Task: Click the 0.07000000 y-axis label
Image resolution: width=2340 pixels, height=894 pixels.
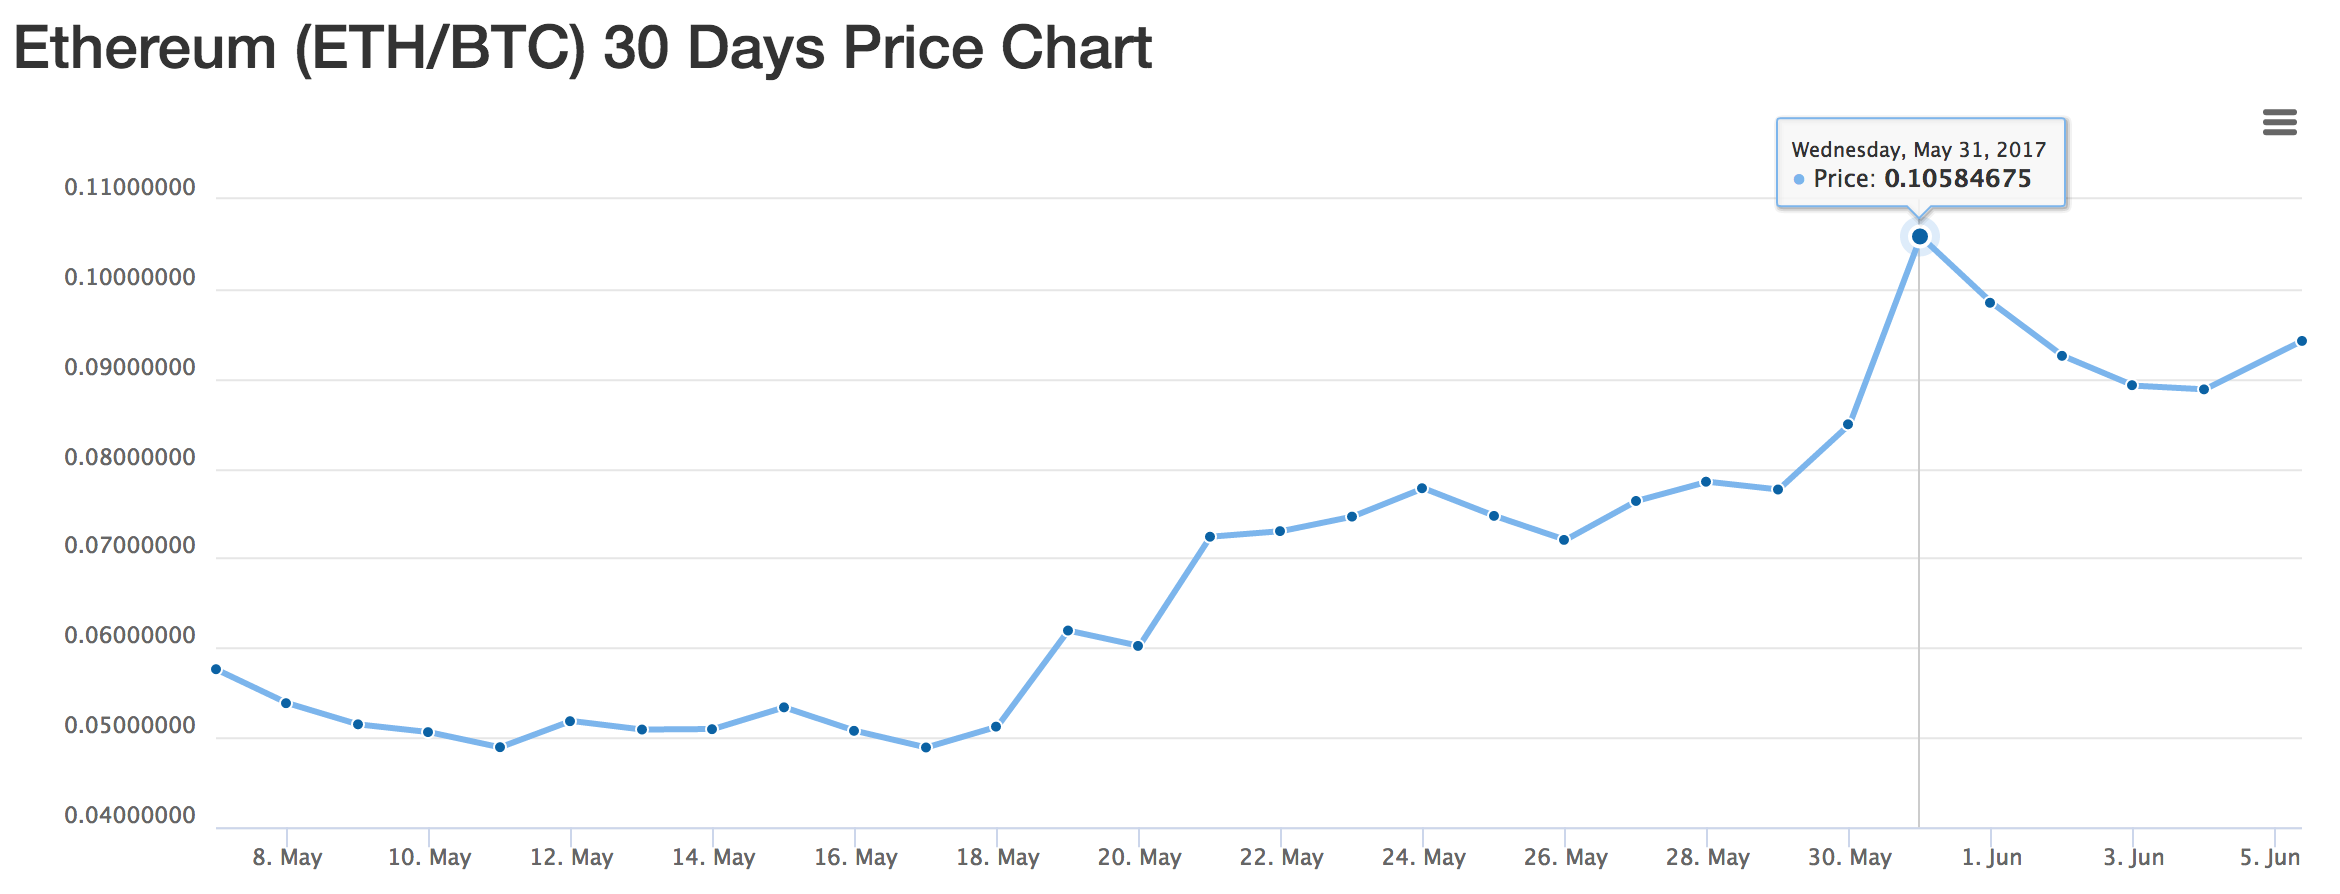Action: click(130, 546)
